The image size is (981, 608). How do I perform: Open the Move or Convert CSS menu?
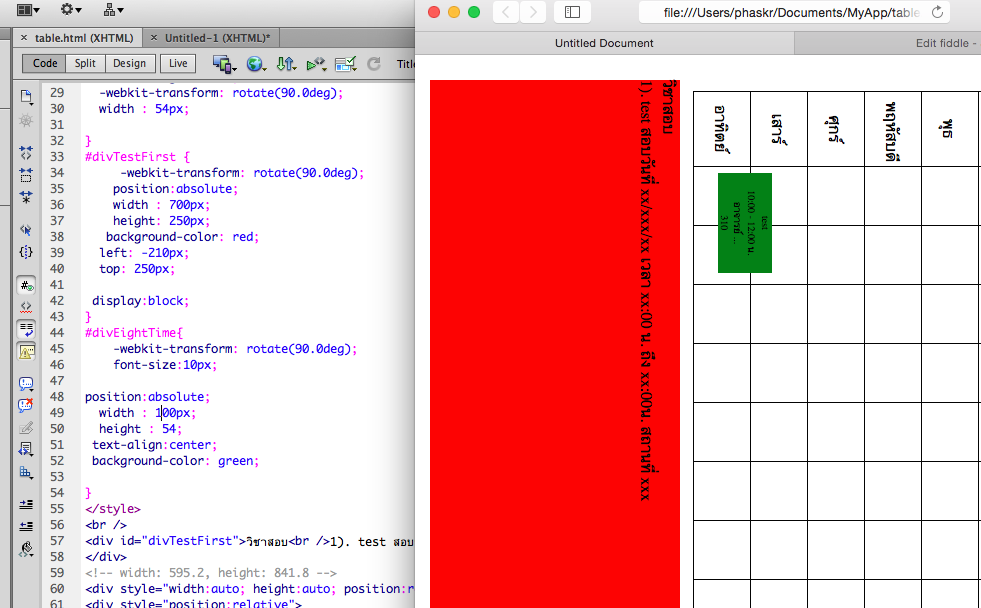[26, 472]
